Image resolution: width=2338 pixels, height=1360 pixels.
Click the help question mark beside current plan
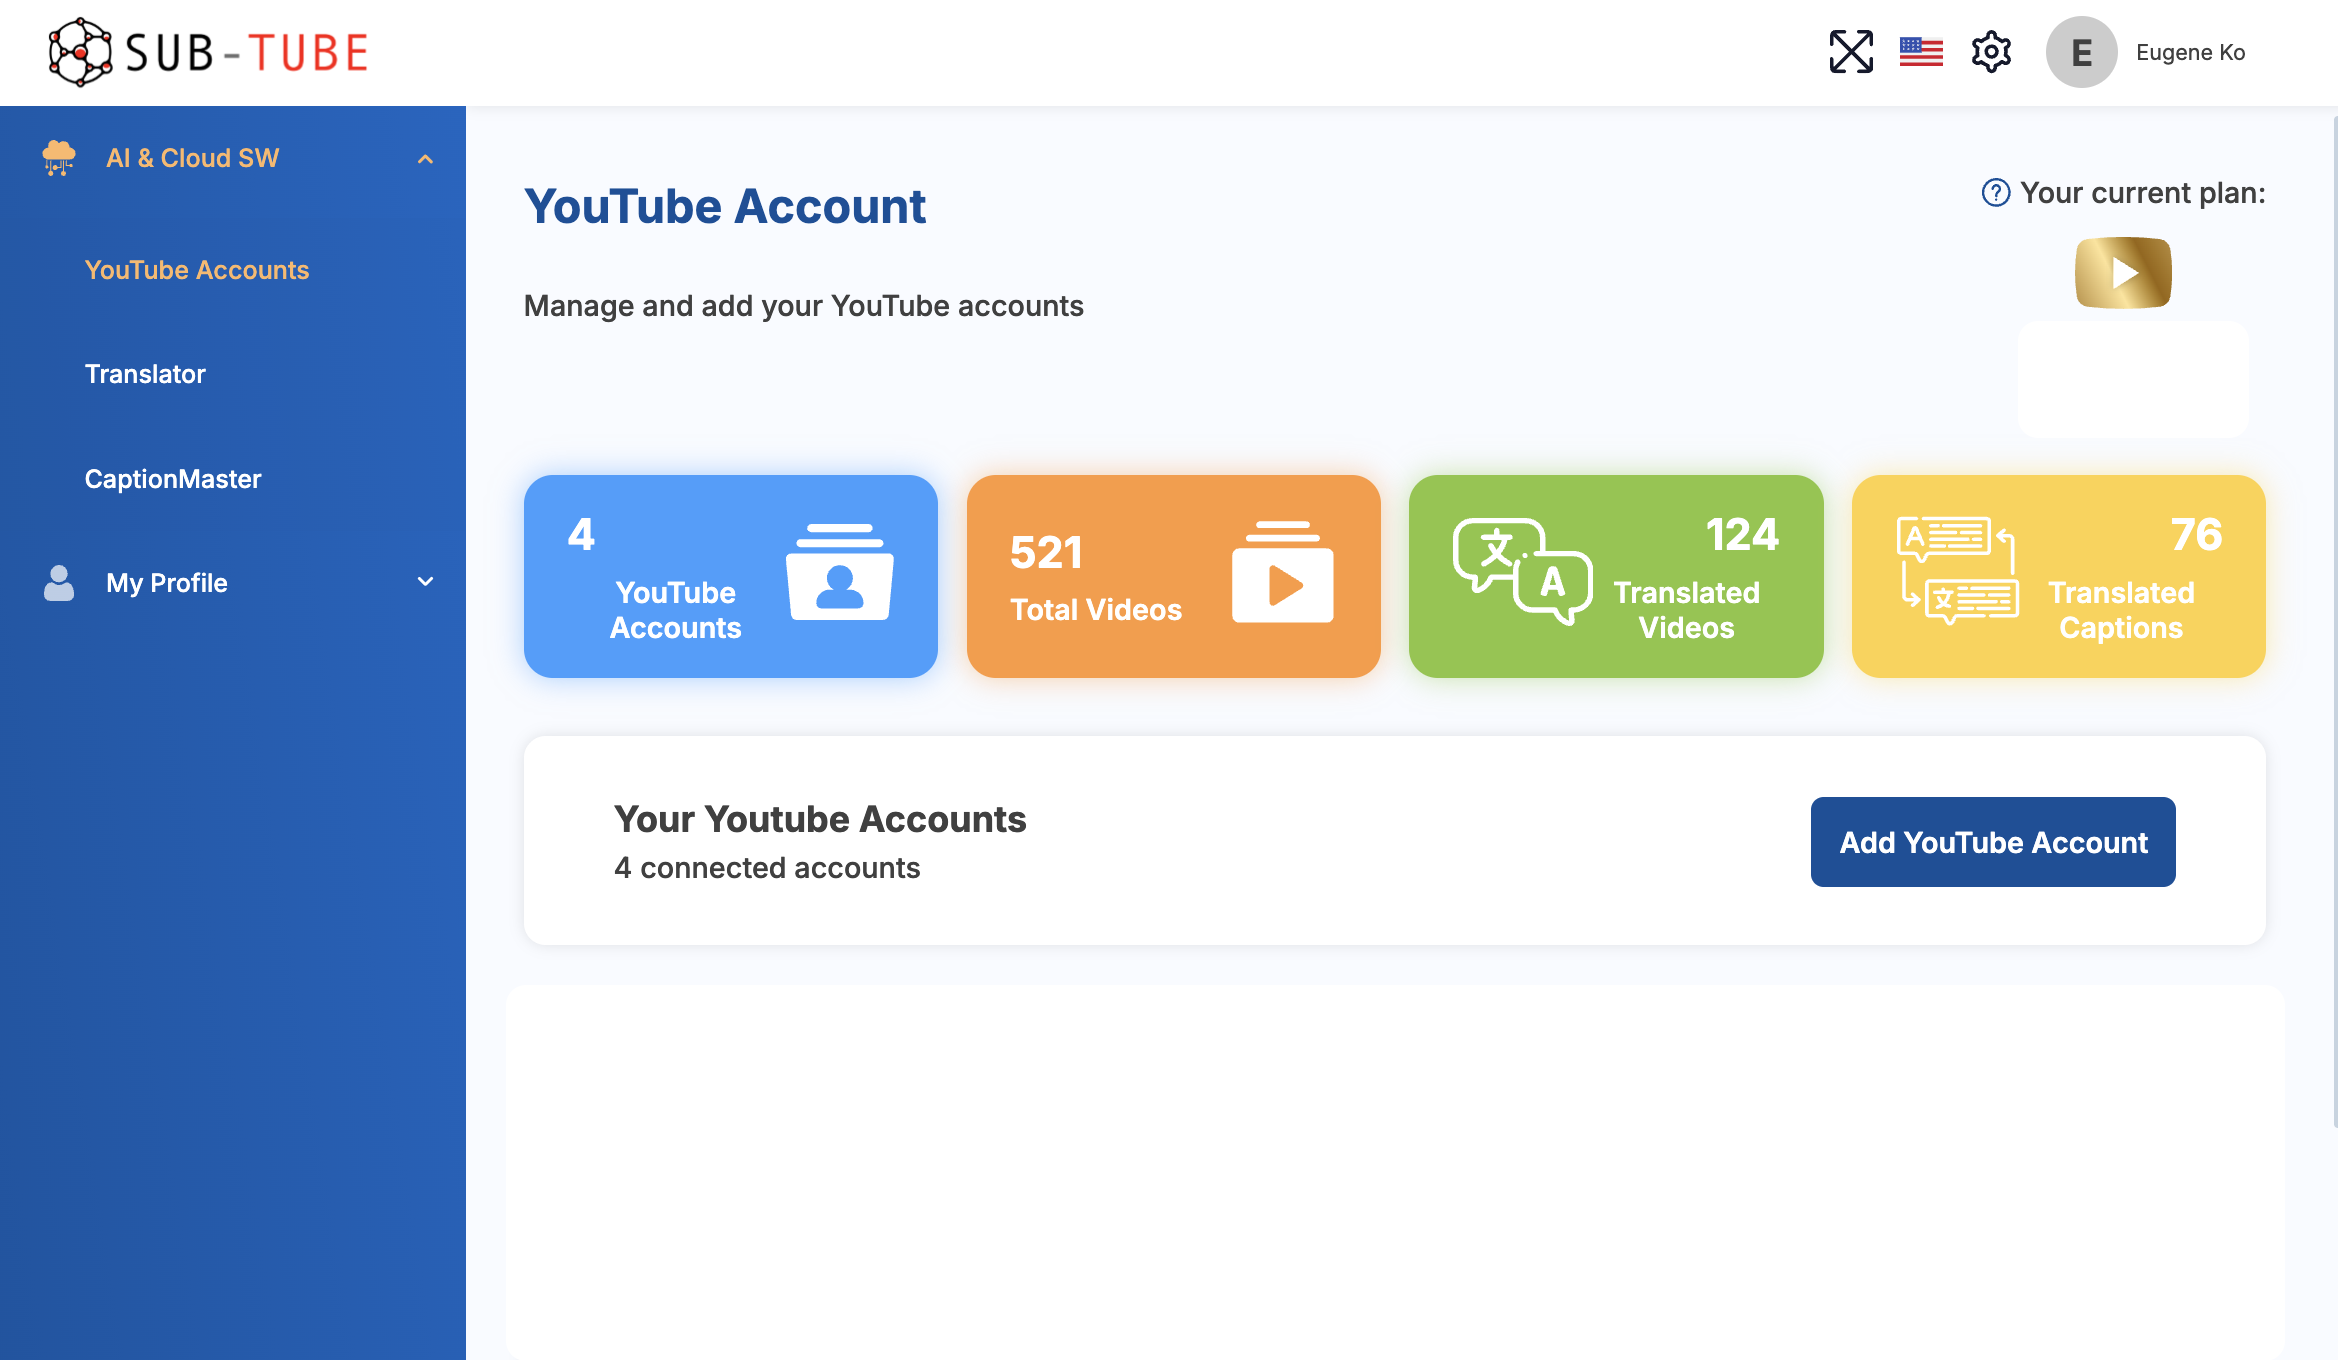(1995, 192)
